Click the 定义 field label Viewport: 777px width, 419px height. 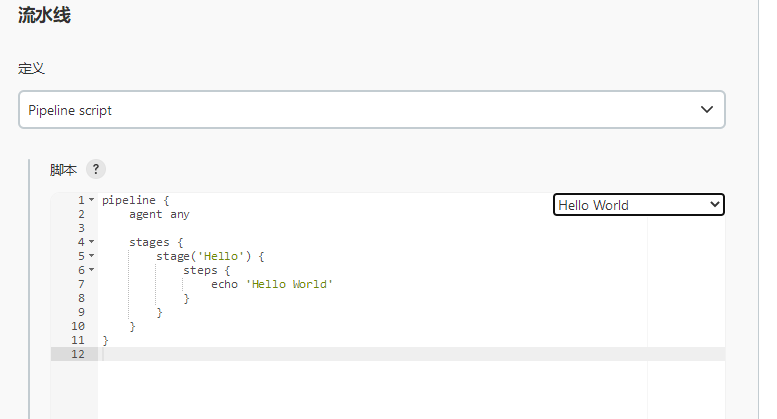(31, 69)
